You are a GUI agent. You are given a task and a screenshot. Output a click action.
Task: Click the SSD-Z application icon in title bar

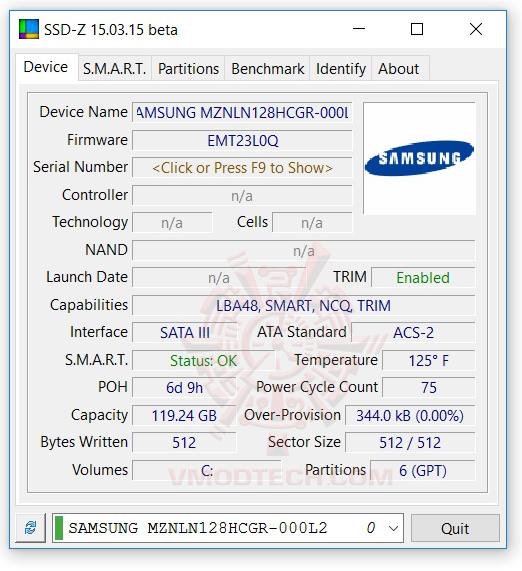pyautogui.click(x=29, y=29)
